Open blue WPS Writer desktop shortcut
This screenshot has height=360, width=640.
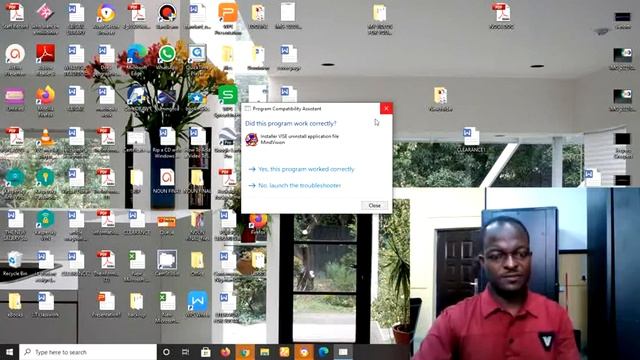(x=198, y=304)
